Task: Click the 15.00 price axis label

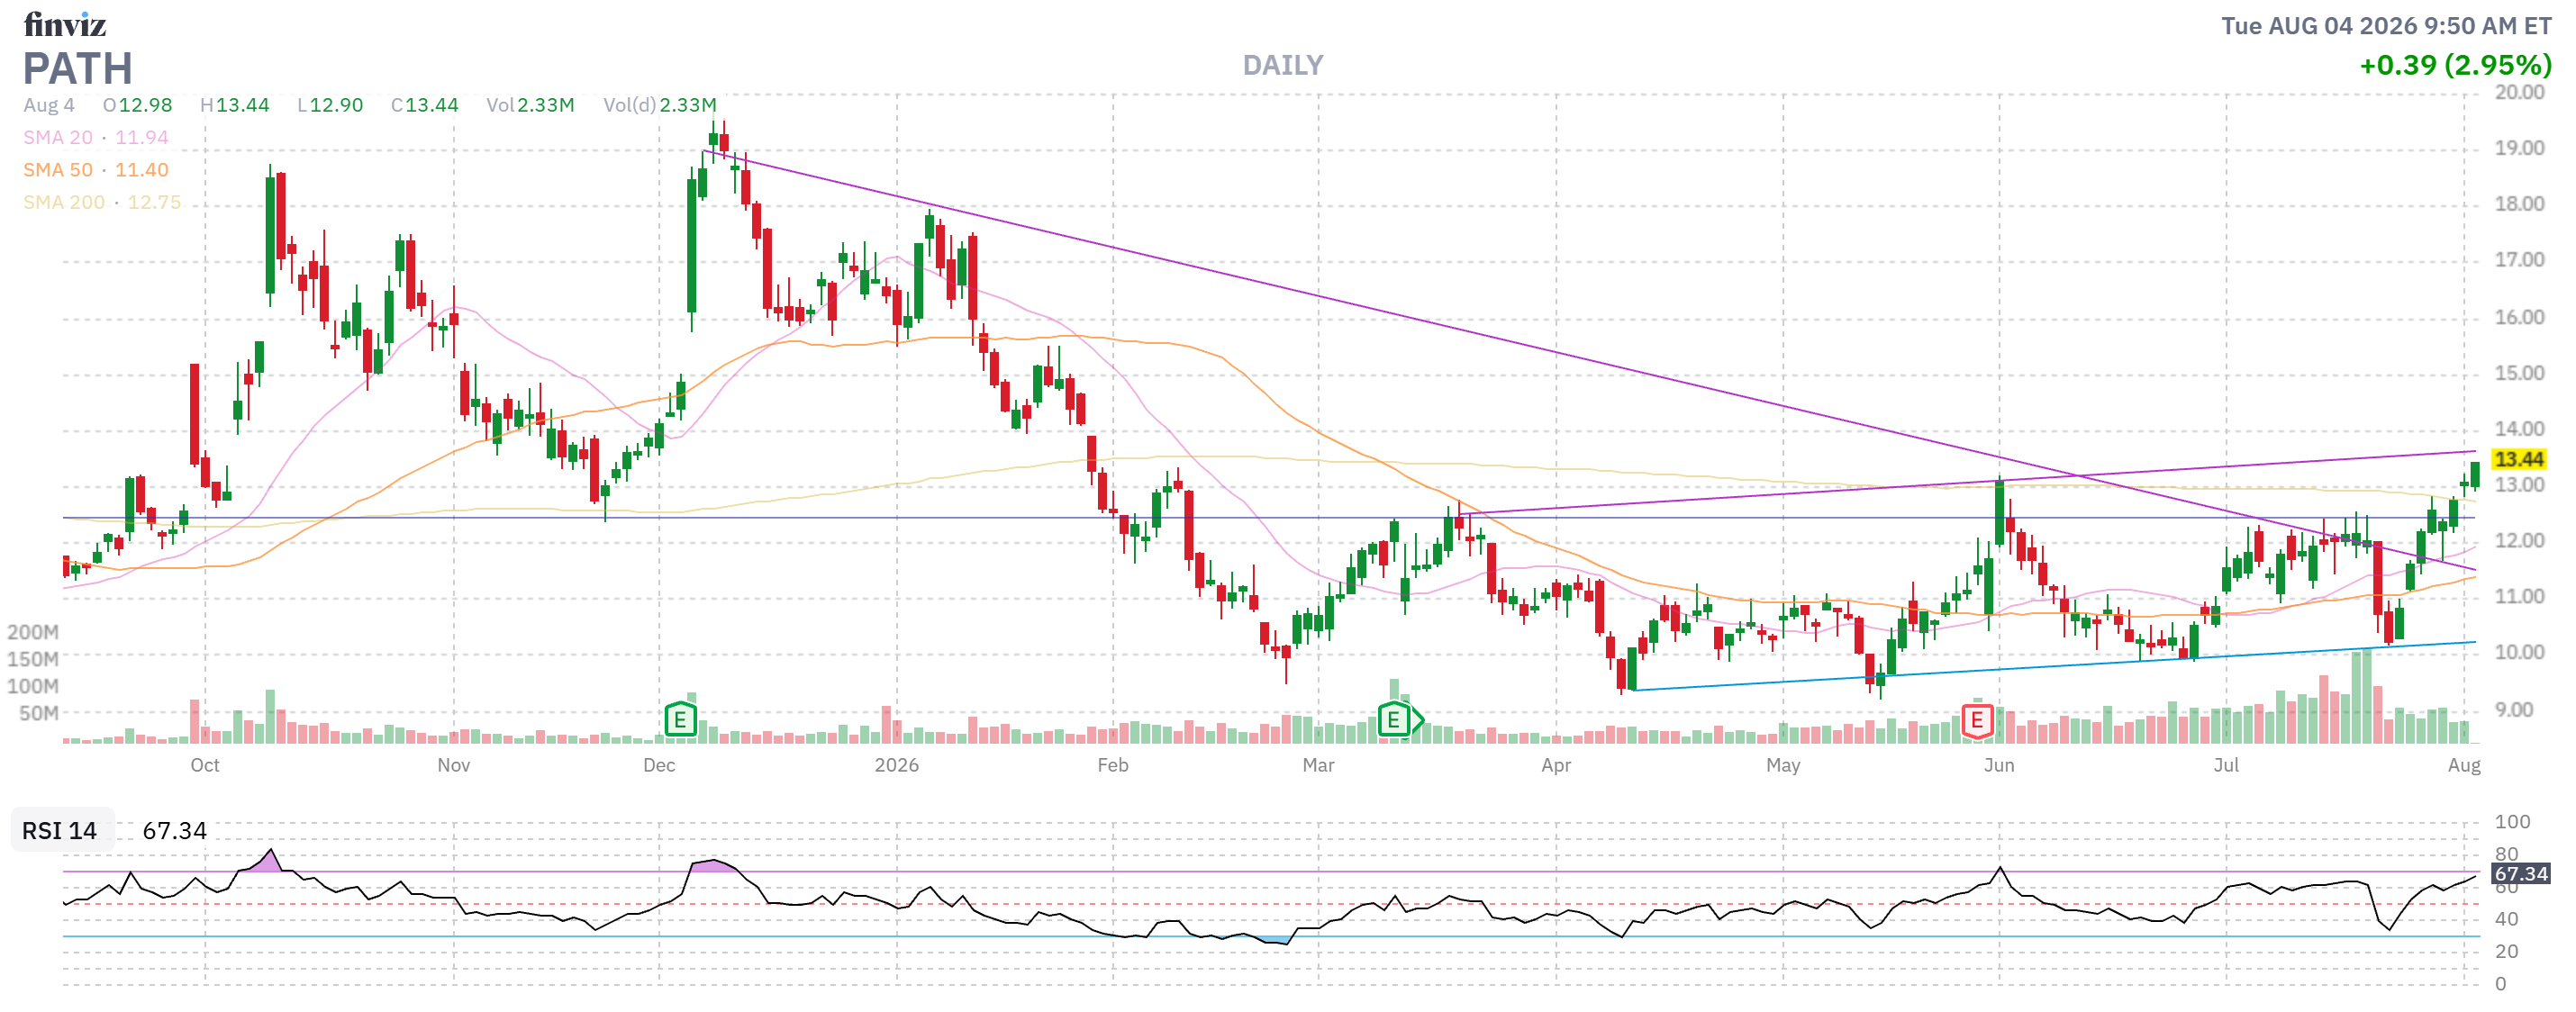Action: click(2519, 373)
